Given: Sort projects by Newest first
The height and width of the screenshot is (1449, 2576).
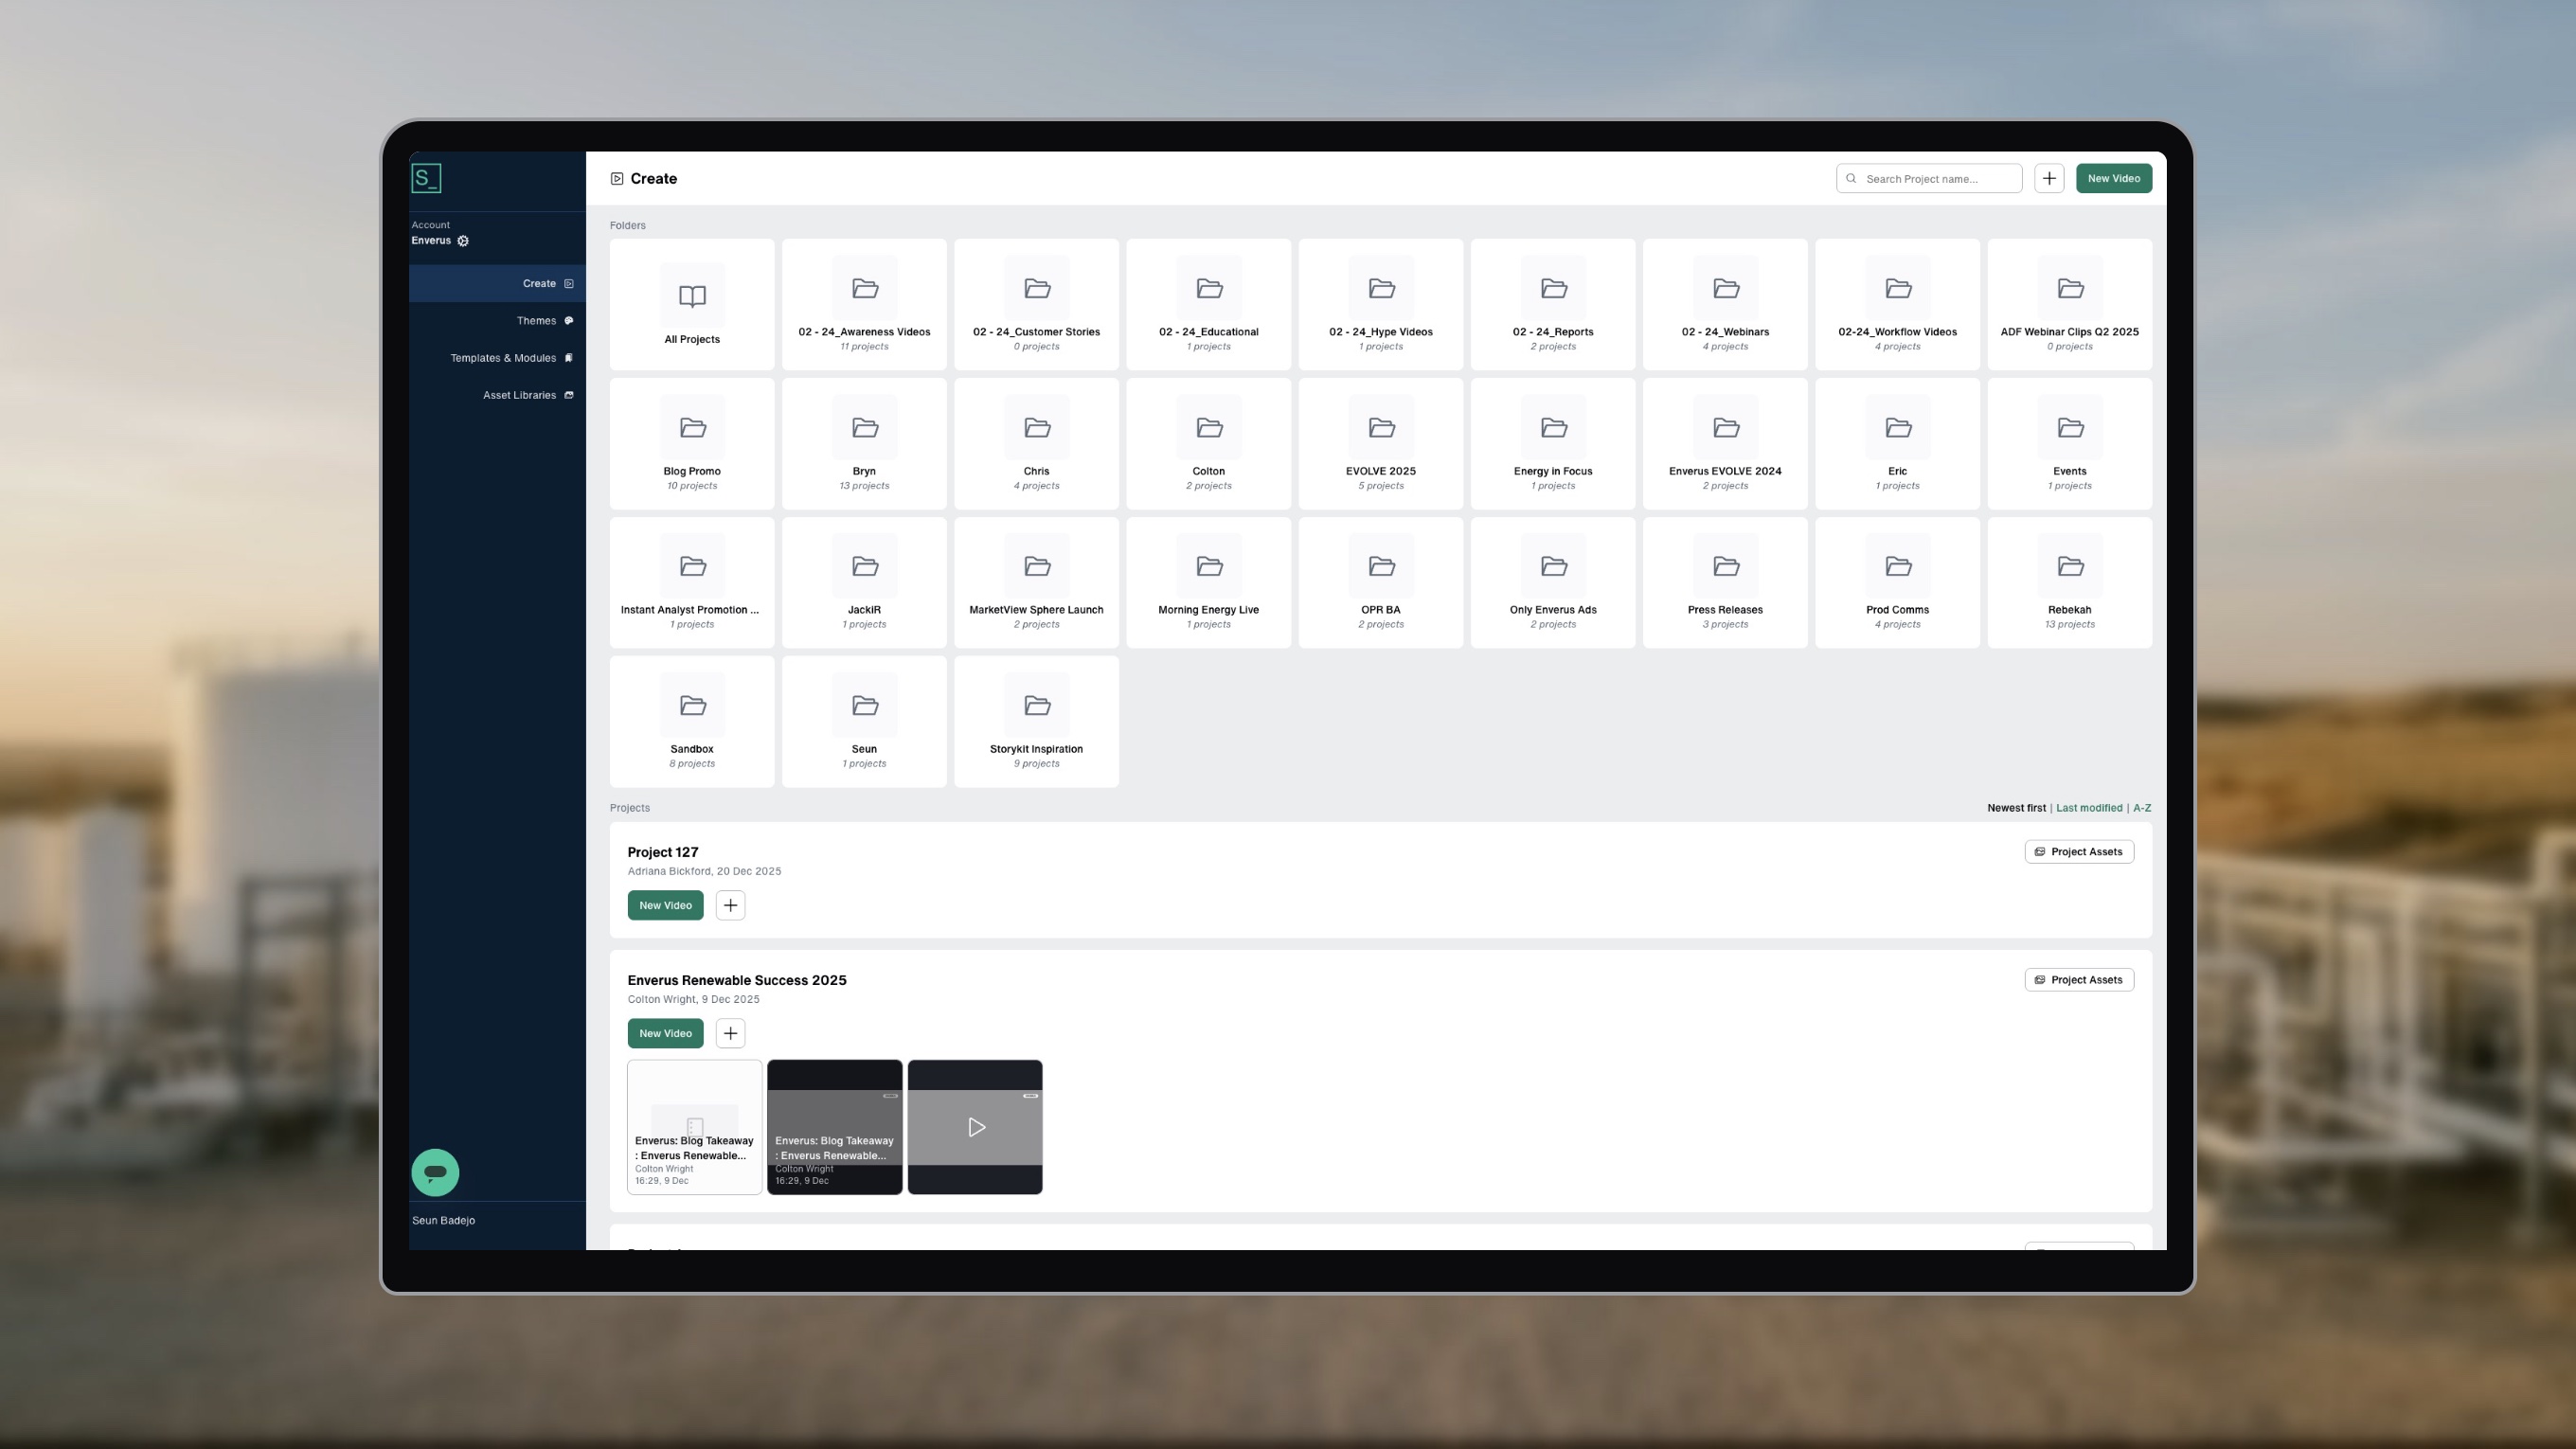Looking at the screenshot, I should 2016,808.
